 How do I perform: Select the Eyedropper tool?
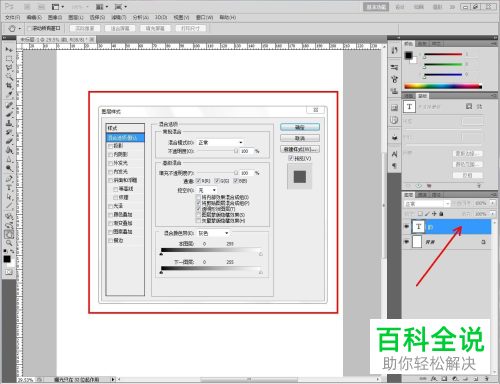tap(8, 95)
